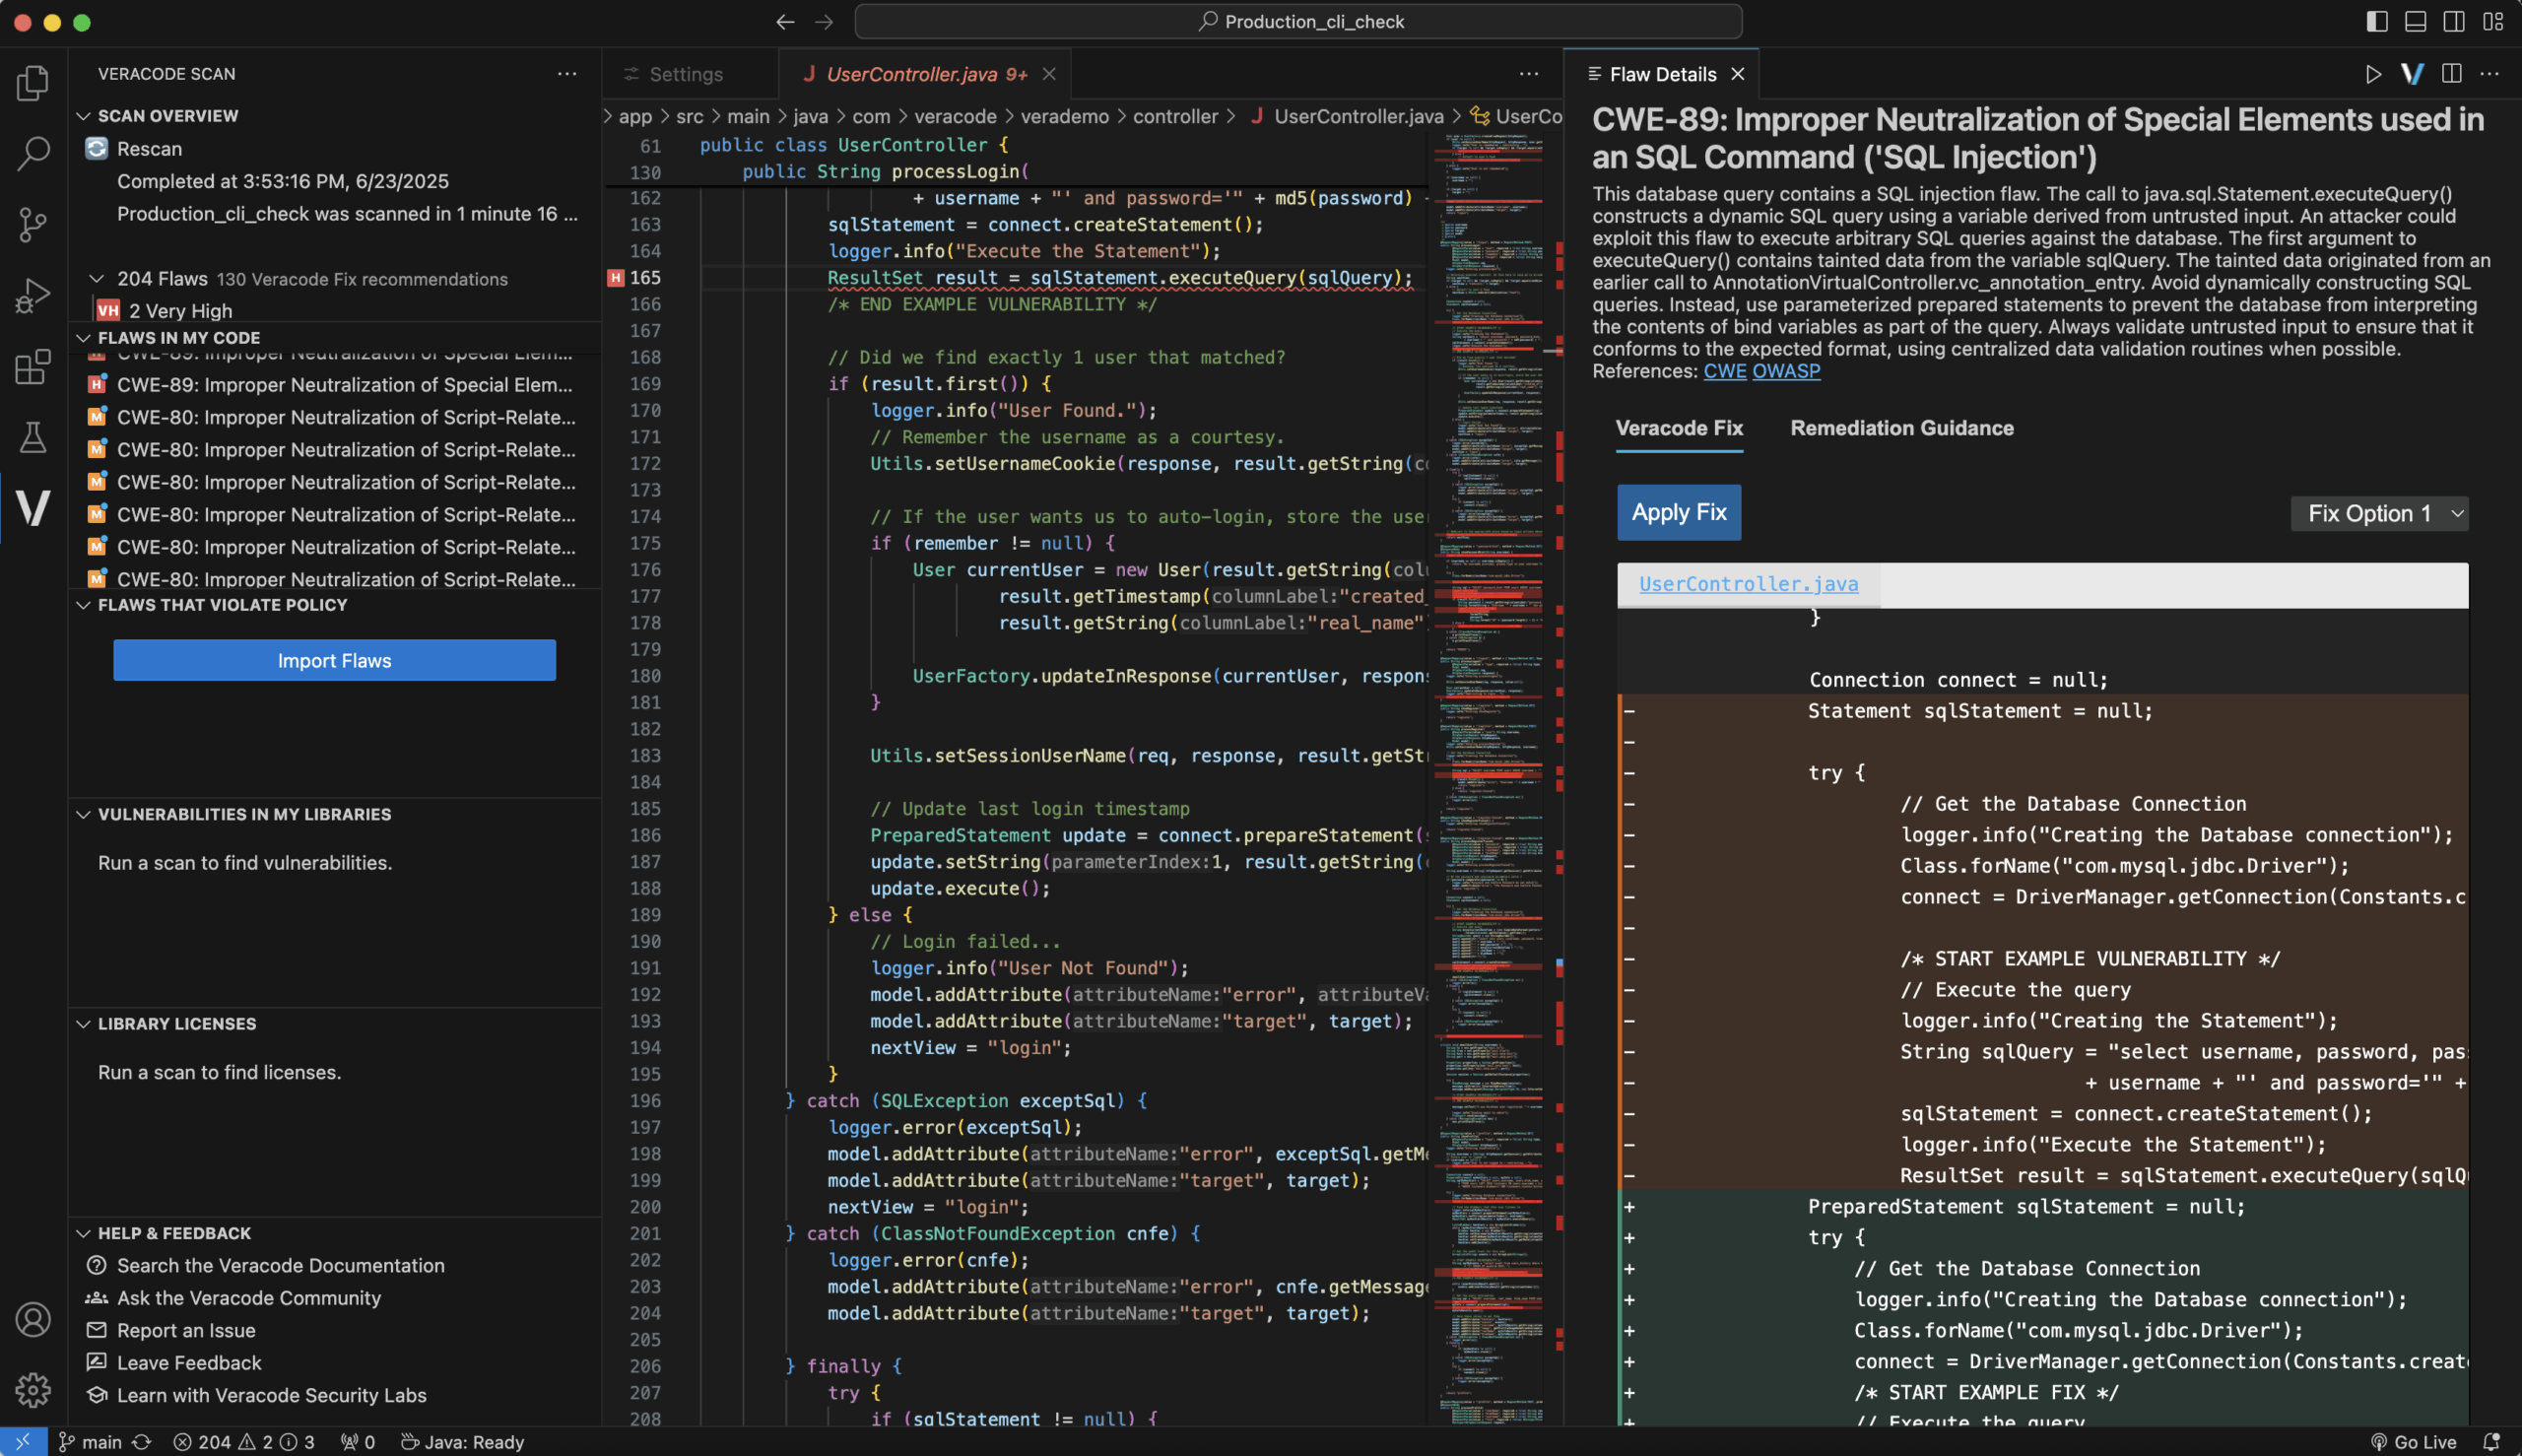The width and height of the screenshot is (2522, 1456).
Task: Switch to the Remediation Guidance tab
Action: tap(1901, 428)
